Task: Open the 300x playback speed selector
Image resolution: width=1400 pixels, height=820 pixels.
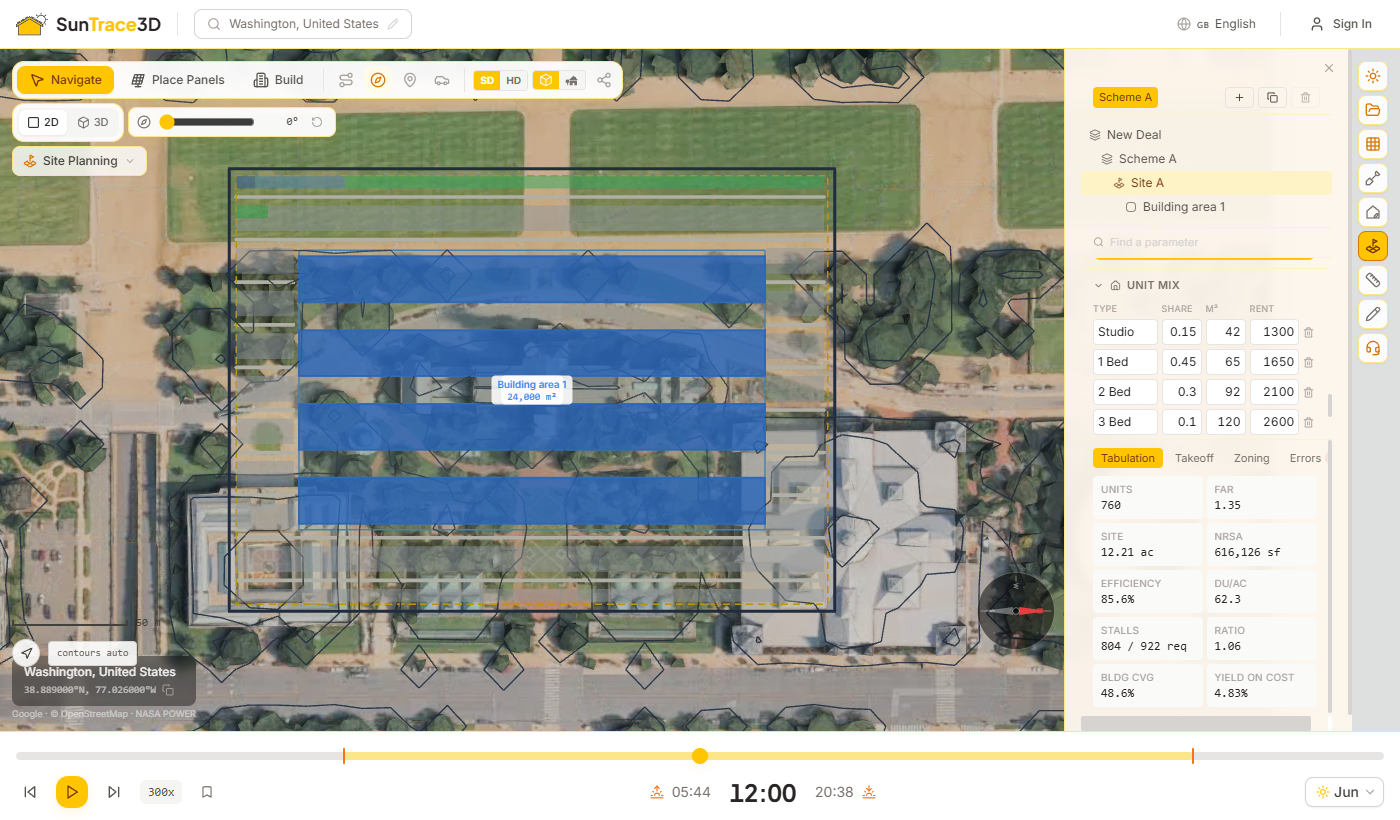Action: 161,792
